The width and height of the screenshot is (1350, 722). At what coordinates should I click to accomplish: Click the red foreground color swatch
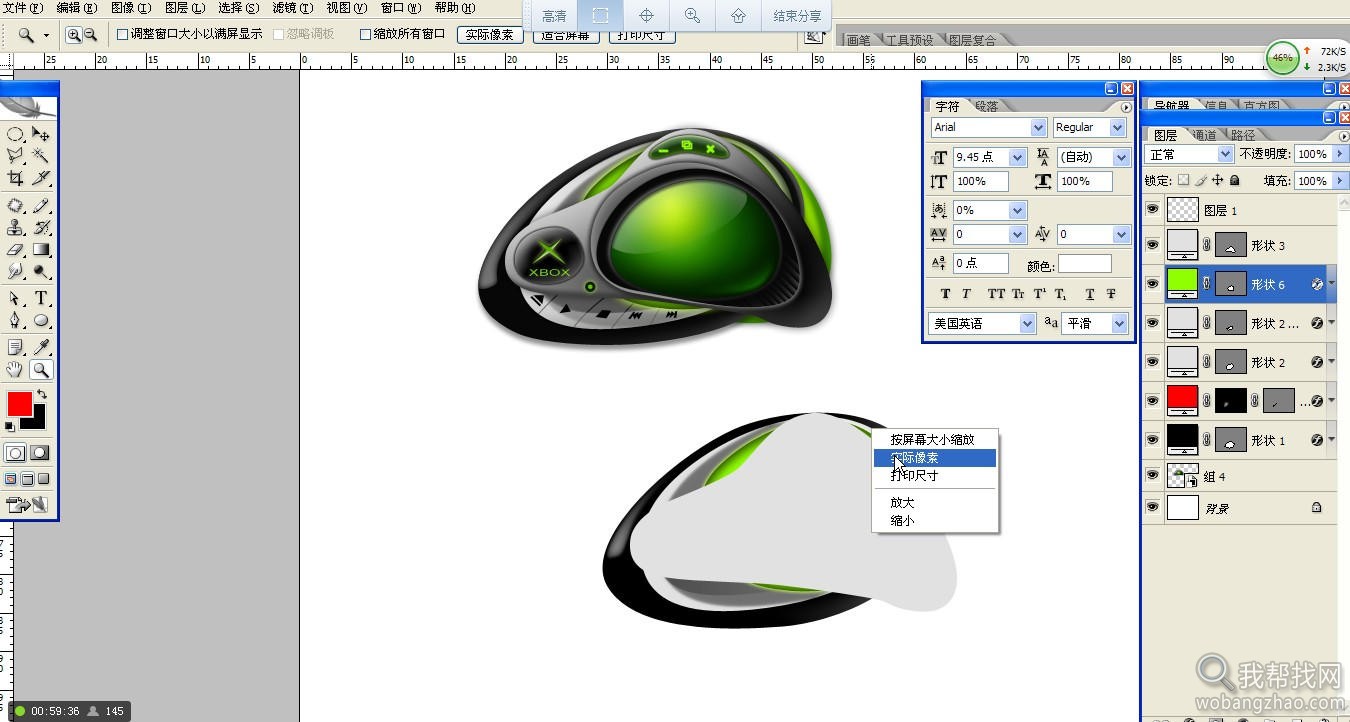click(19, 403)
